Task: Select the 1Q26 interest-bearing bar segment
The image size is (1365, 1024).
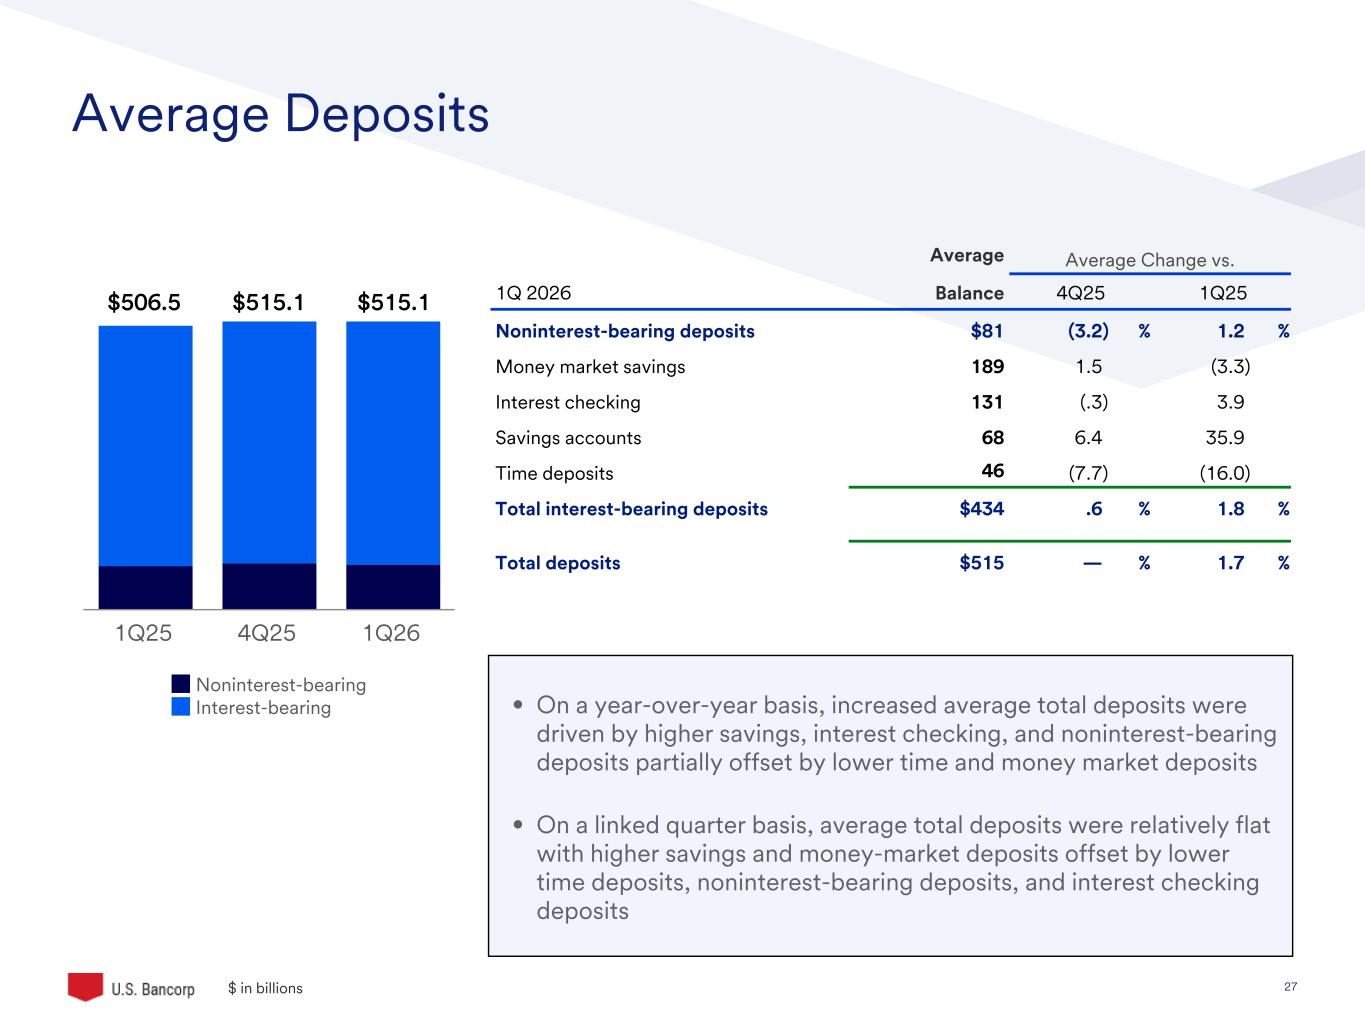Action: coord(393,442)
